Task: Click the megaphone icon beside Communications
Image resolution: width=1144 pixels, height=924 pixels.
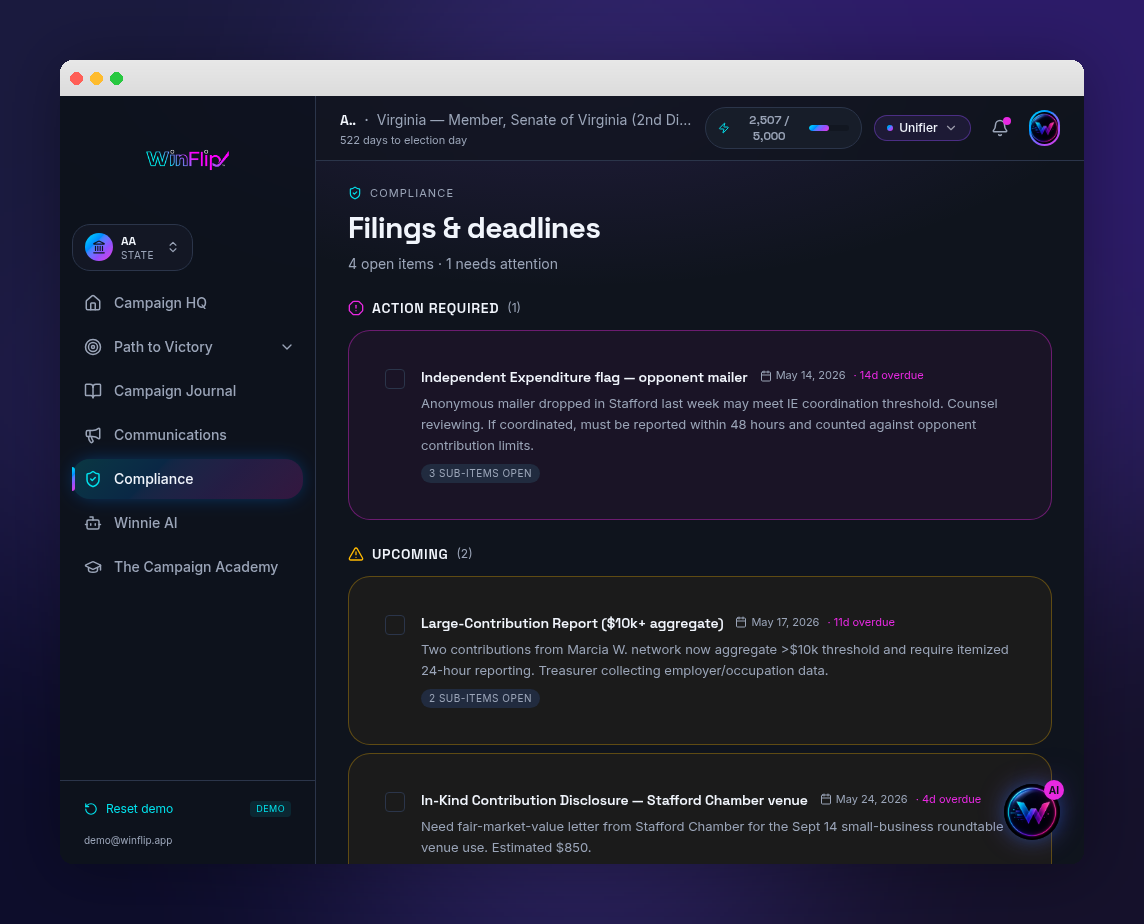Action: point(93,435)
